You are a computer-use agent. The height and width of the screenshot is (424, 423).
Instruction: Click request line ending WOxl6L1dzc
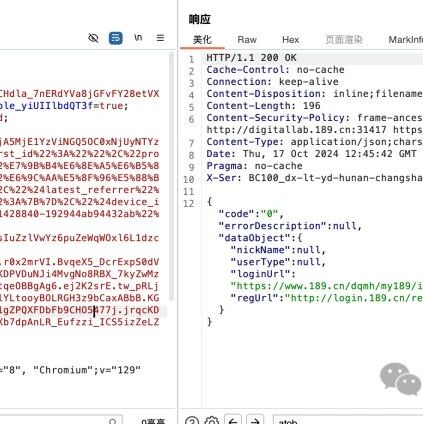[79, 238]
